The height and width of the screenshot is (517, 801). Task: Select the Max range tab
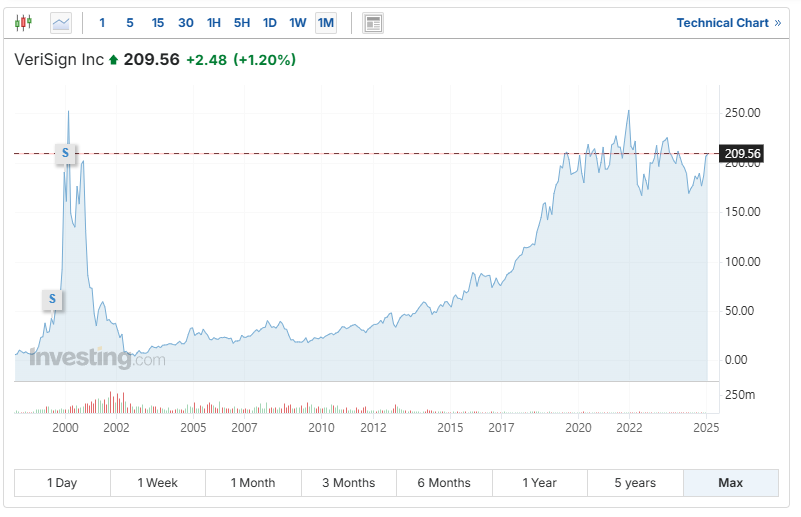pyautogui.click(x=731, y=483)
